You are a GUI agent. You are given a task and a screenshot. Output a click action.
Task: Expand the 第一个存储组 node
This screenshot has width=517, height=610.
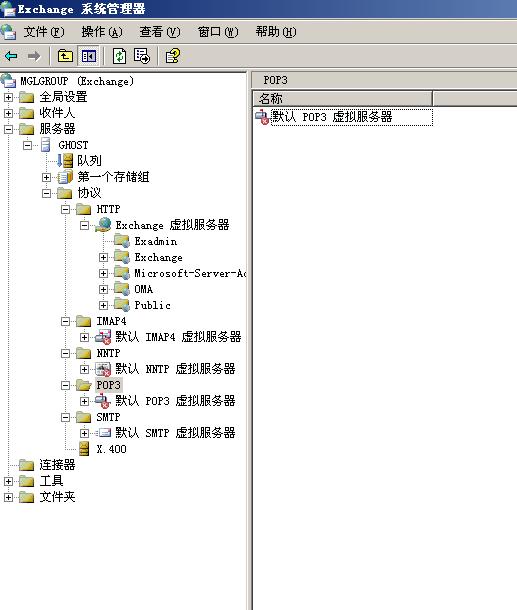coord(46,177)
